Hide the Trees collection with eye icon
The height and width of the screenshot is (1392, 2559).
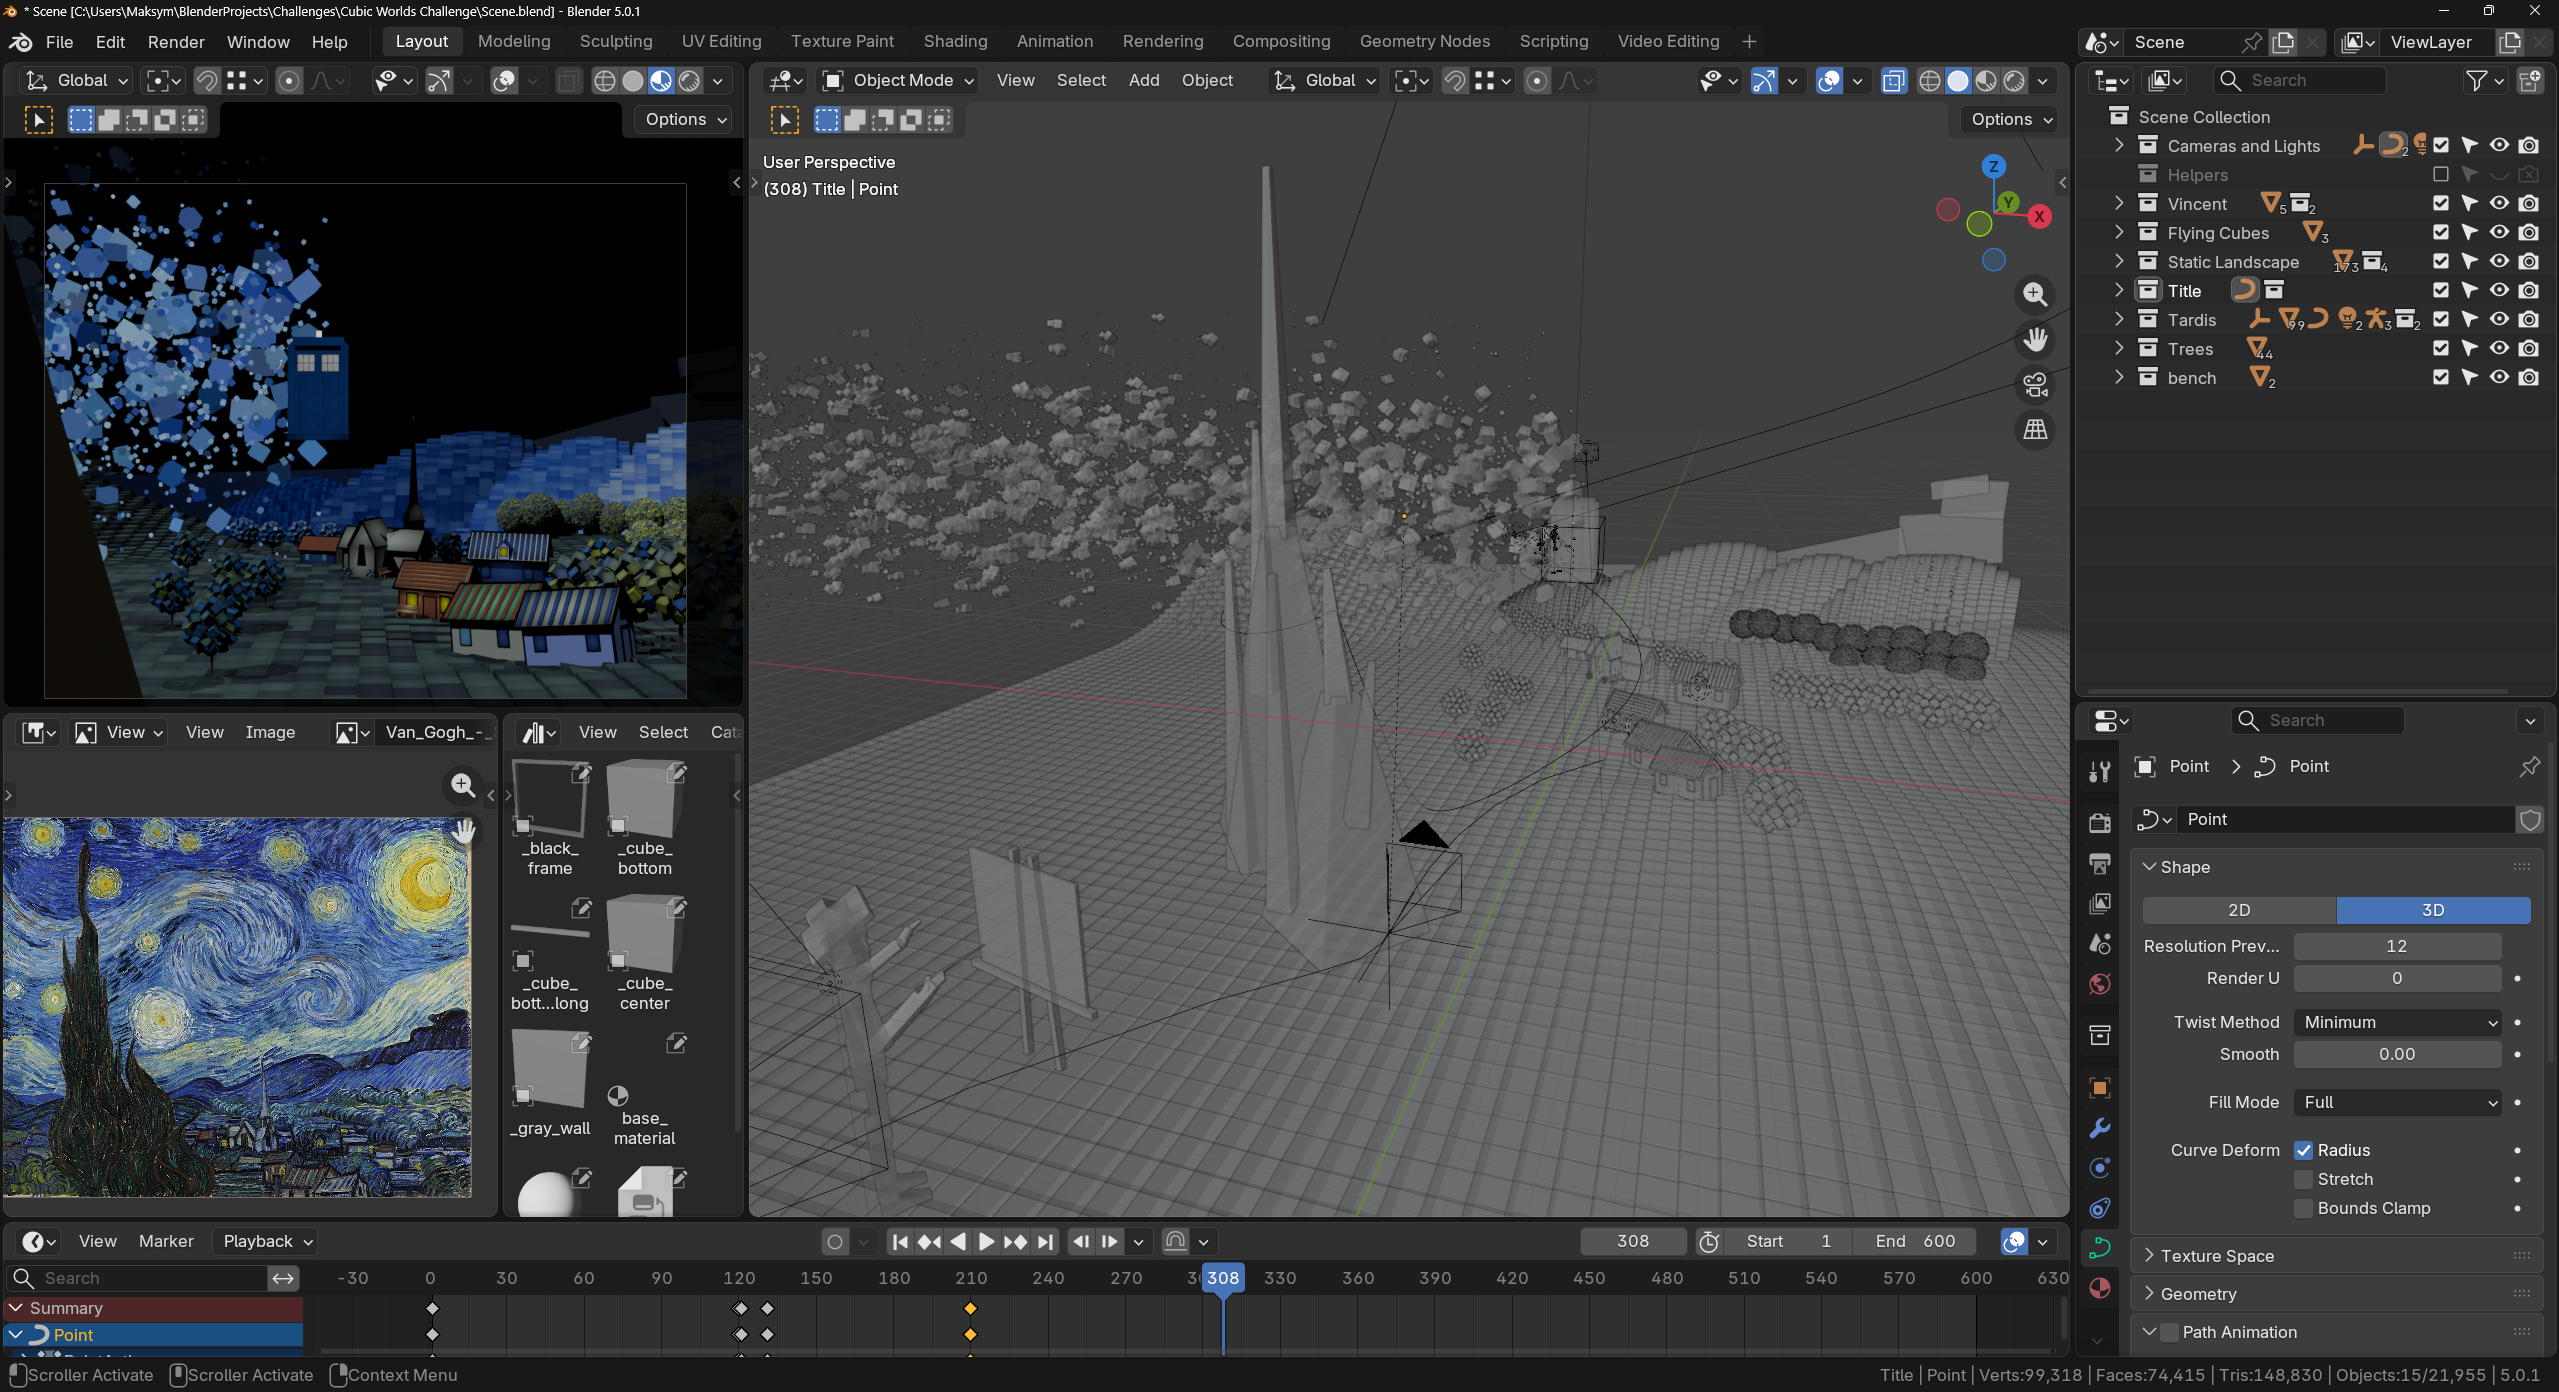[x=2499, y=349]
